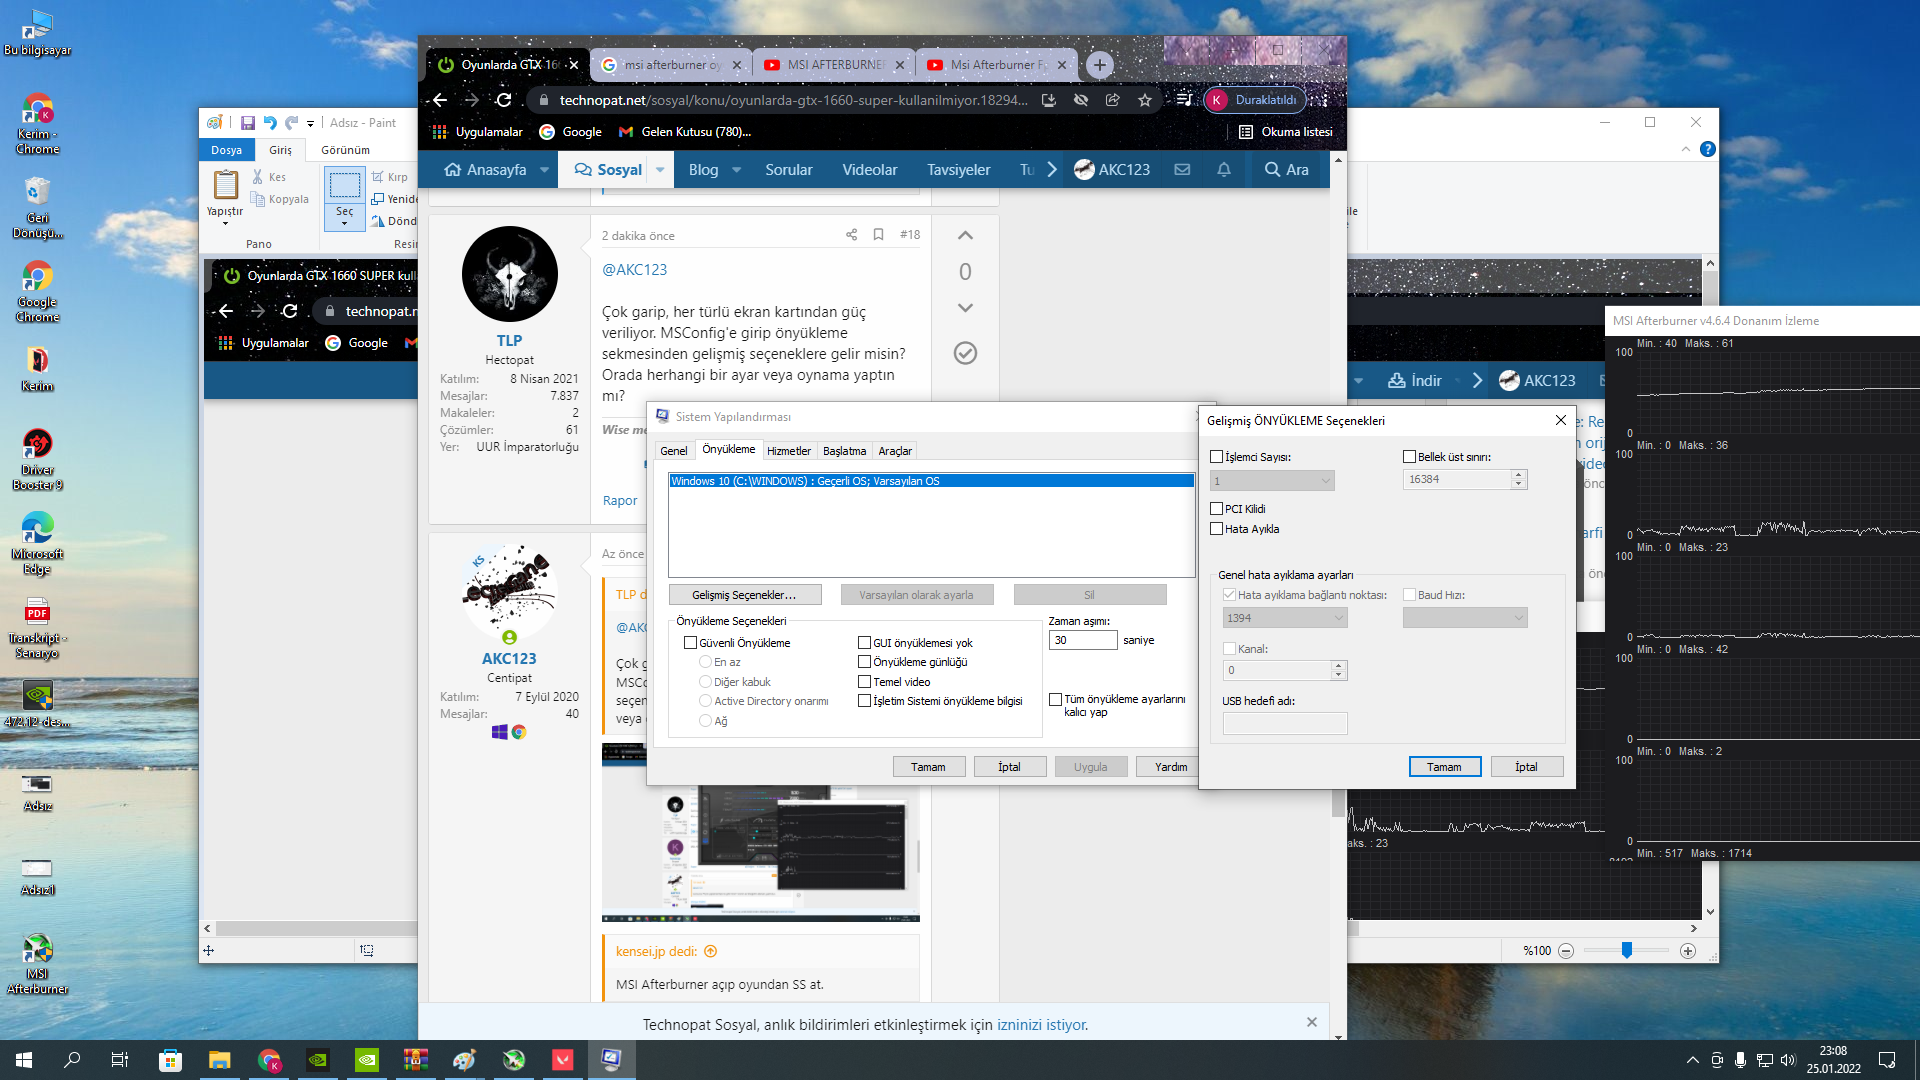1920x1080 pixels.
Task: Switch to the Hizmetler tab
Action: click(788, 451)
